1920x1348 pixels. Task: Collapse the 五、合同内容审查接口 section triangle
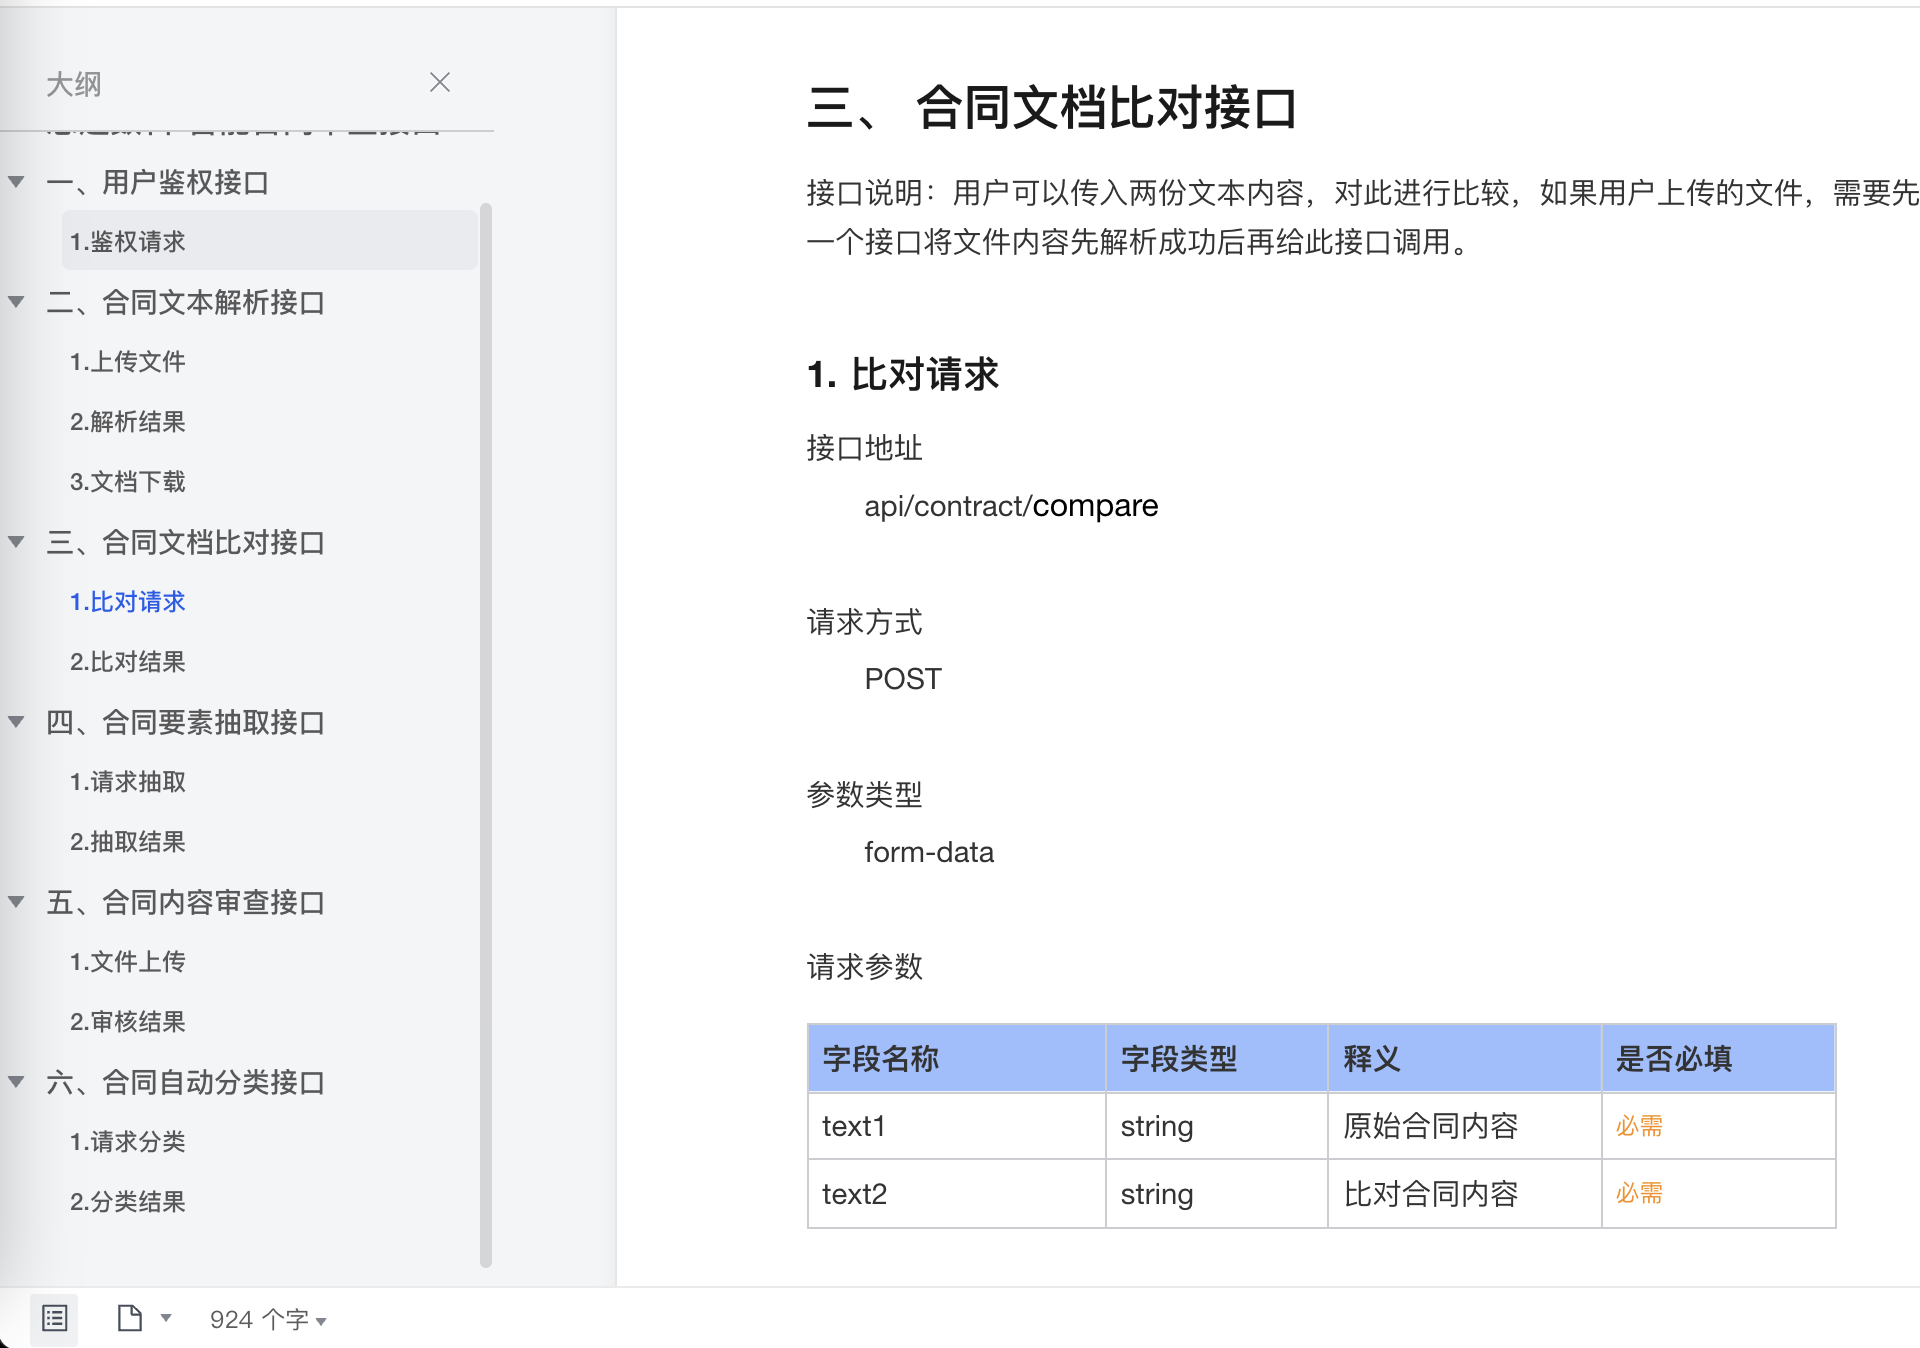pos(17,902)
